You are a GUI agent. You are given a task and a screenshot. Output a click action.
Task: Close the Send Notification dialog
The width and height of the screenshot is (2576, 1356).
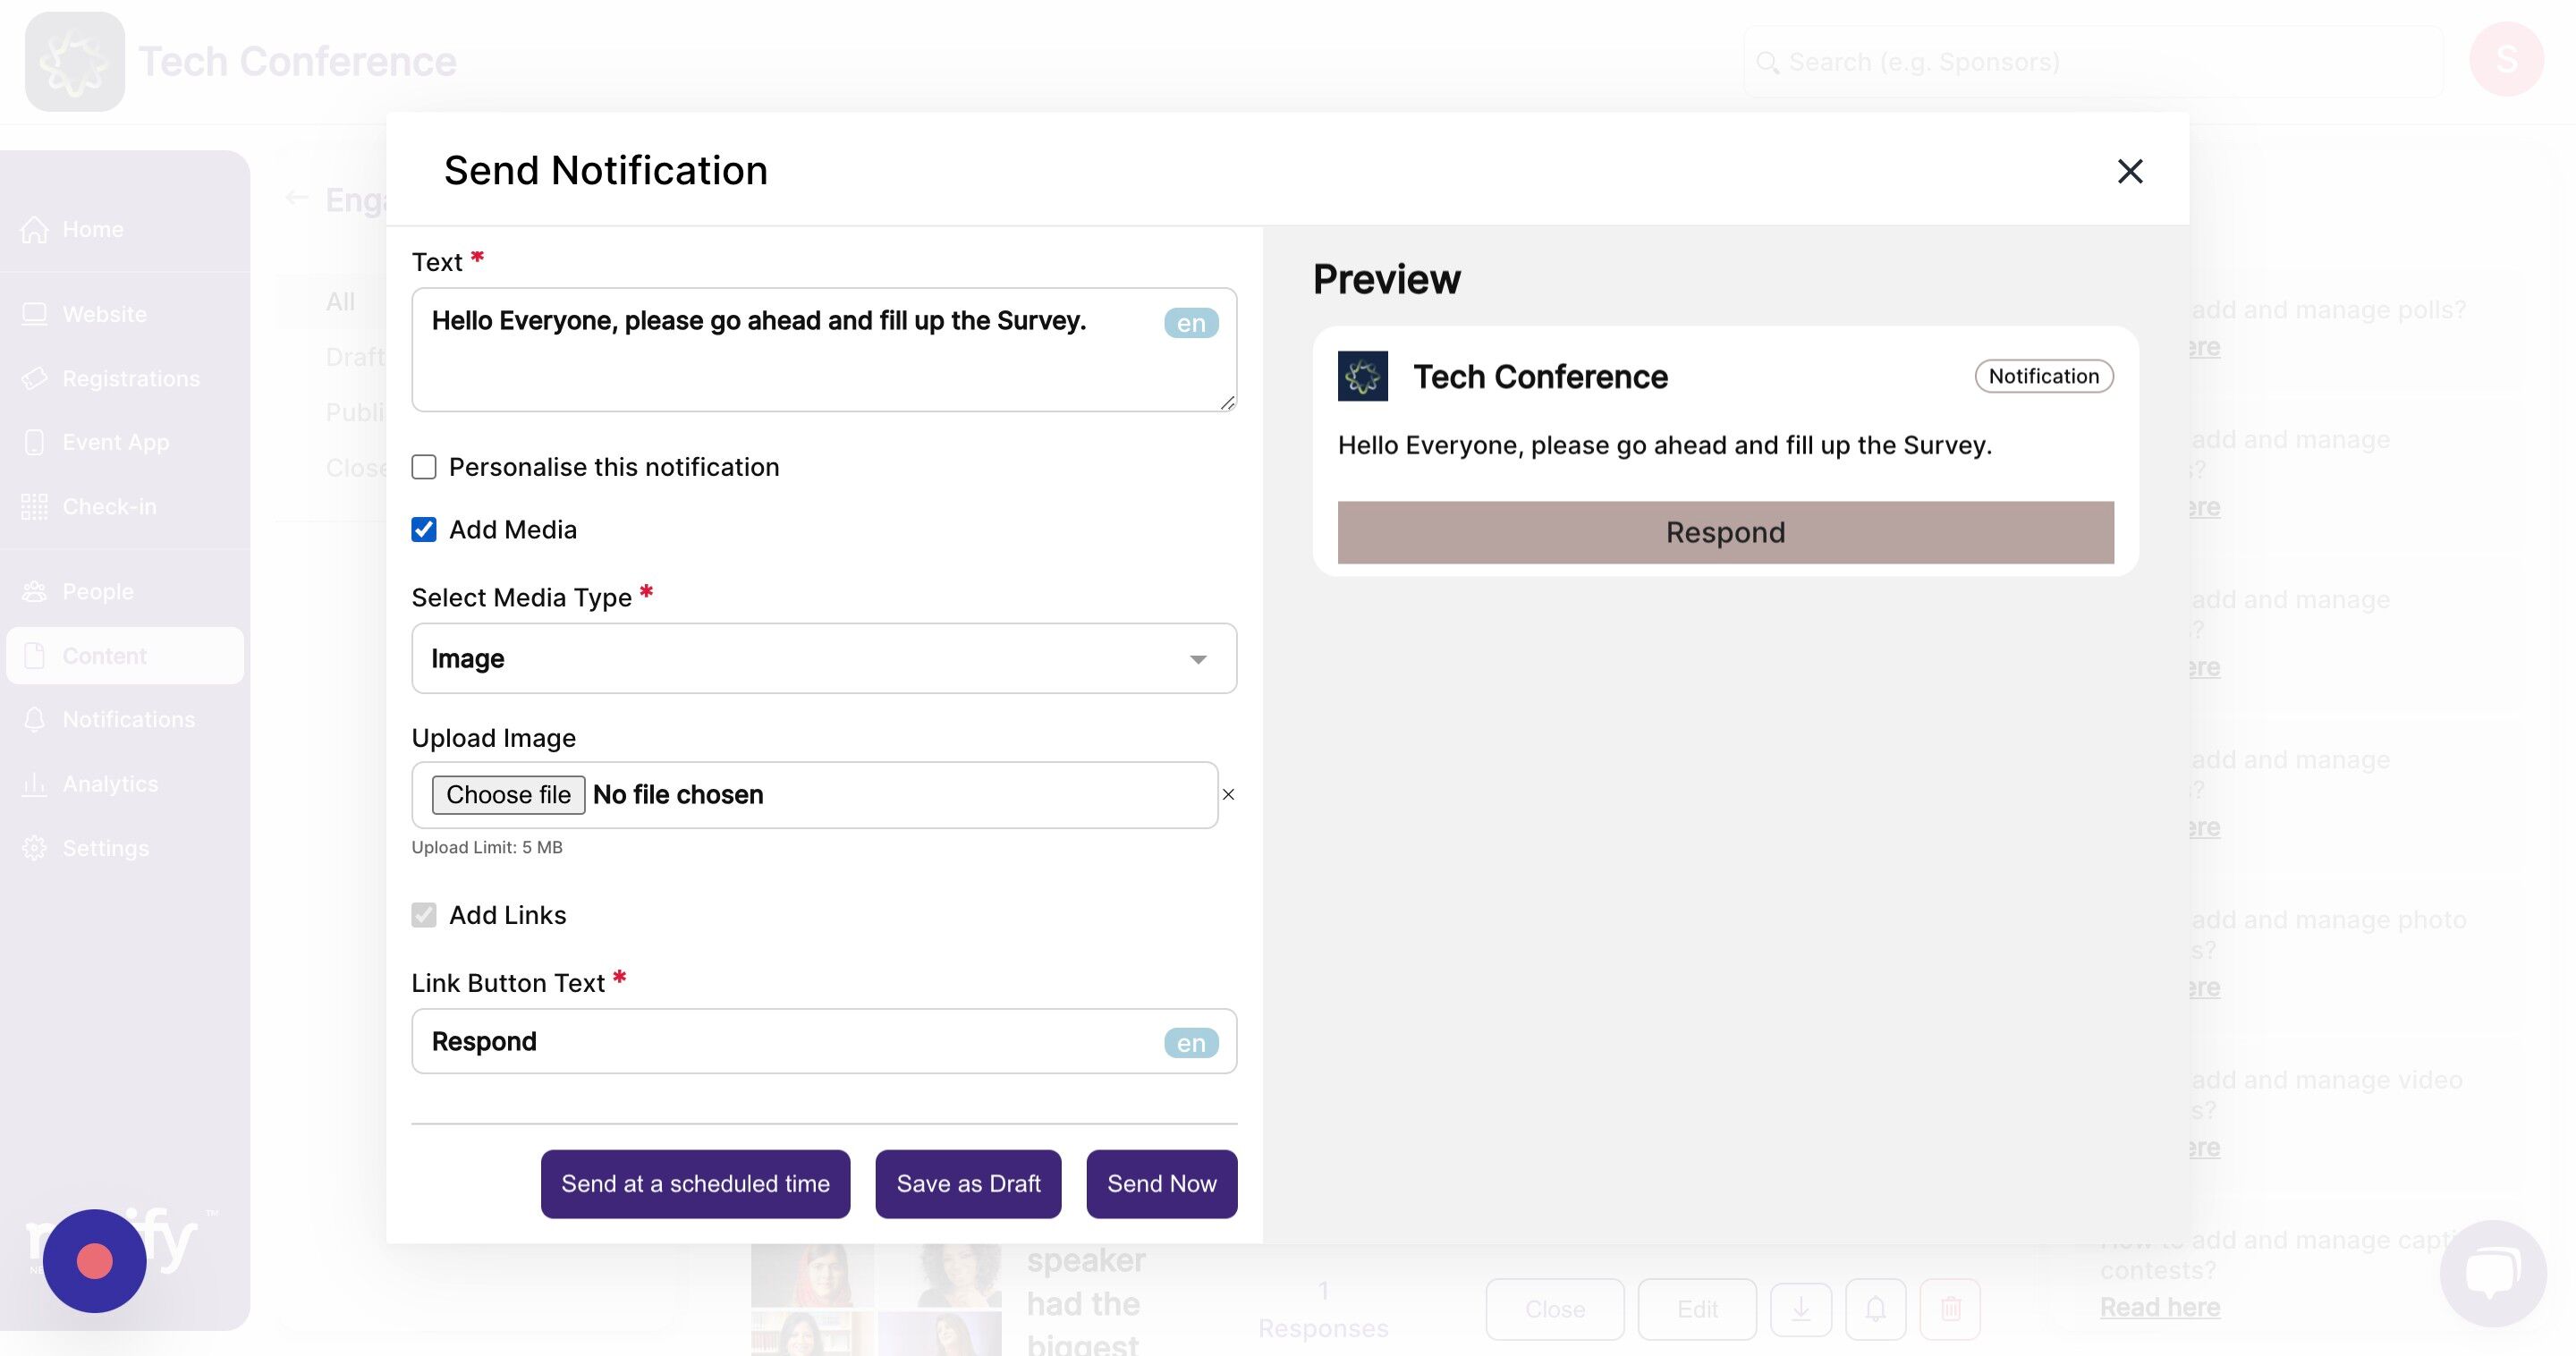pos(2129,171)
